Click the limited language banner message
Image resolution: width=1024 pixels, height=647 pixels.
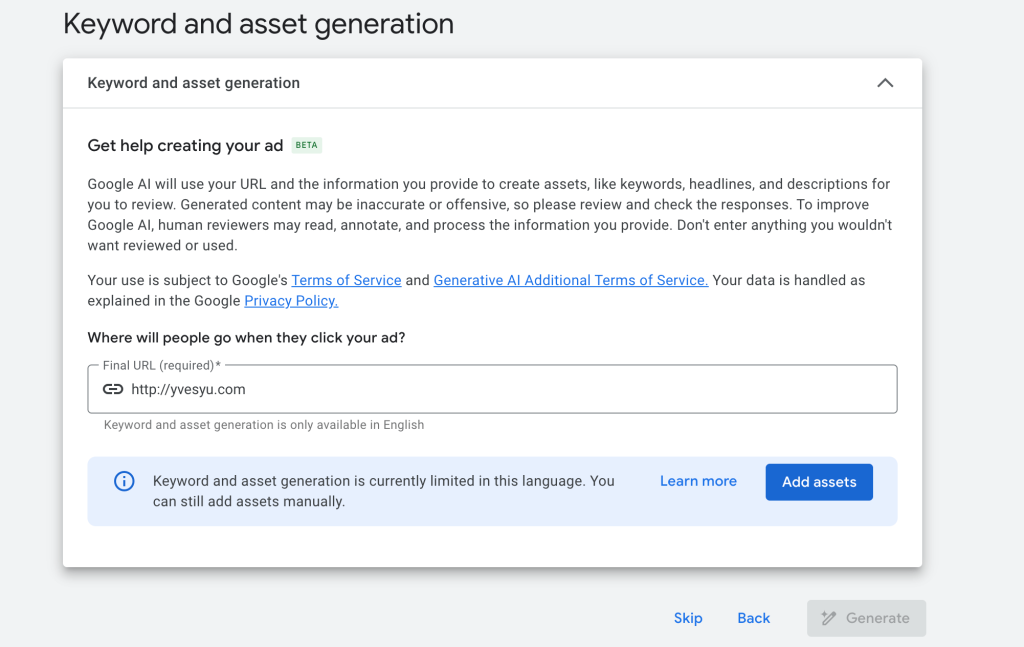[383, 491]
